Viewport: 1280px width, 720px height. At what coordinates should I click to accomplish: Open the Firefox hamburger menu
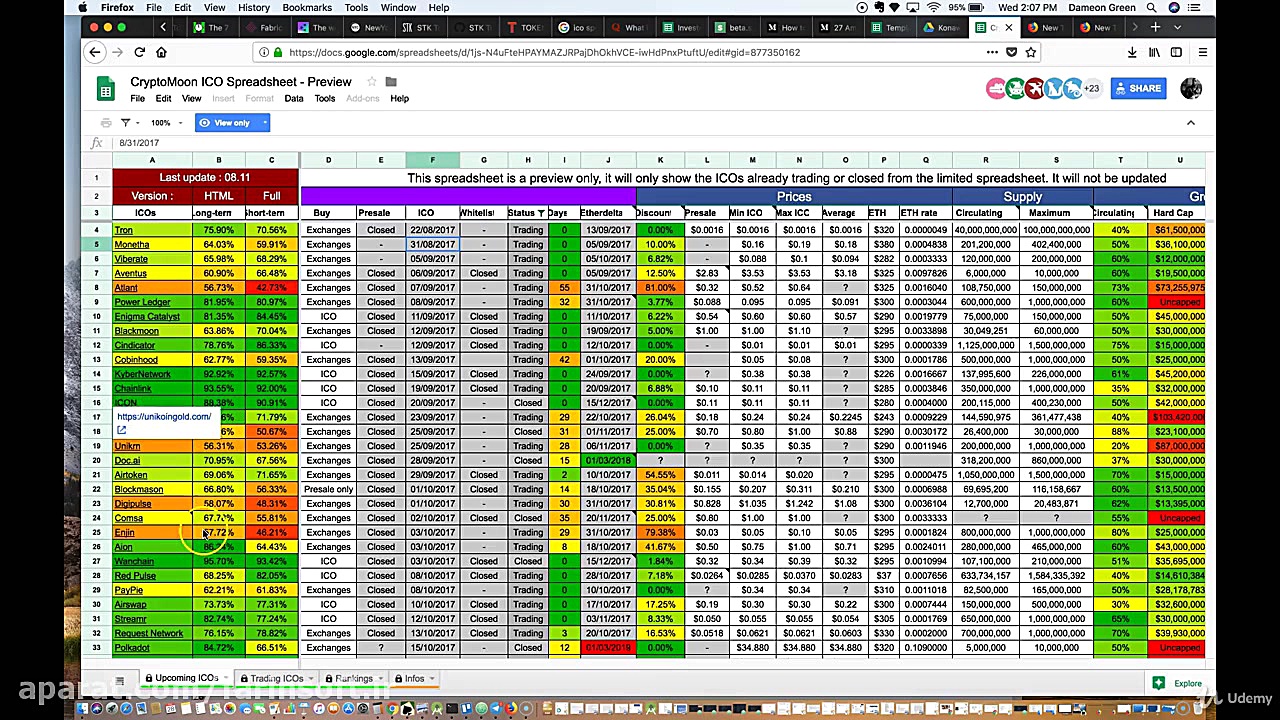(1202, 52)
